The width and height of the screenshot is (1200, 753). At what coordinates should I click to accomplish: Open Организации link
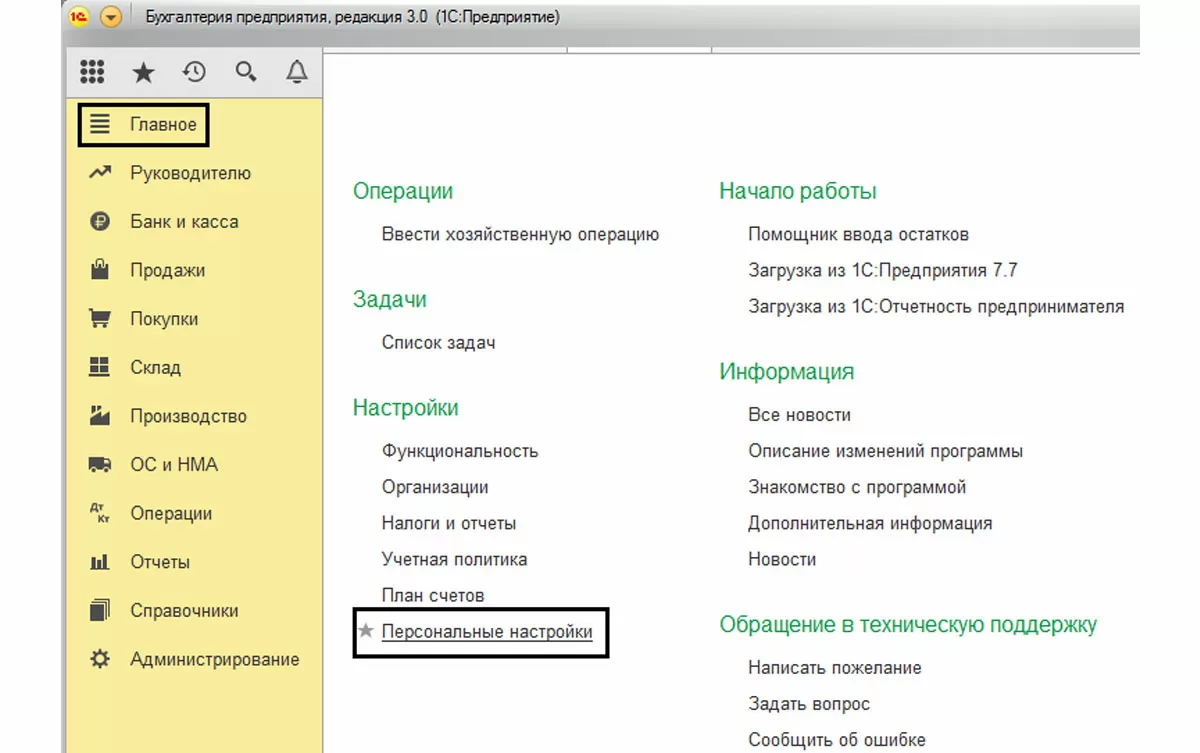[435, 487]
